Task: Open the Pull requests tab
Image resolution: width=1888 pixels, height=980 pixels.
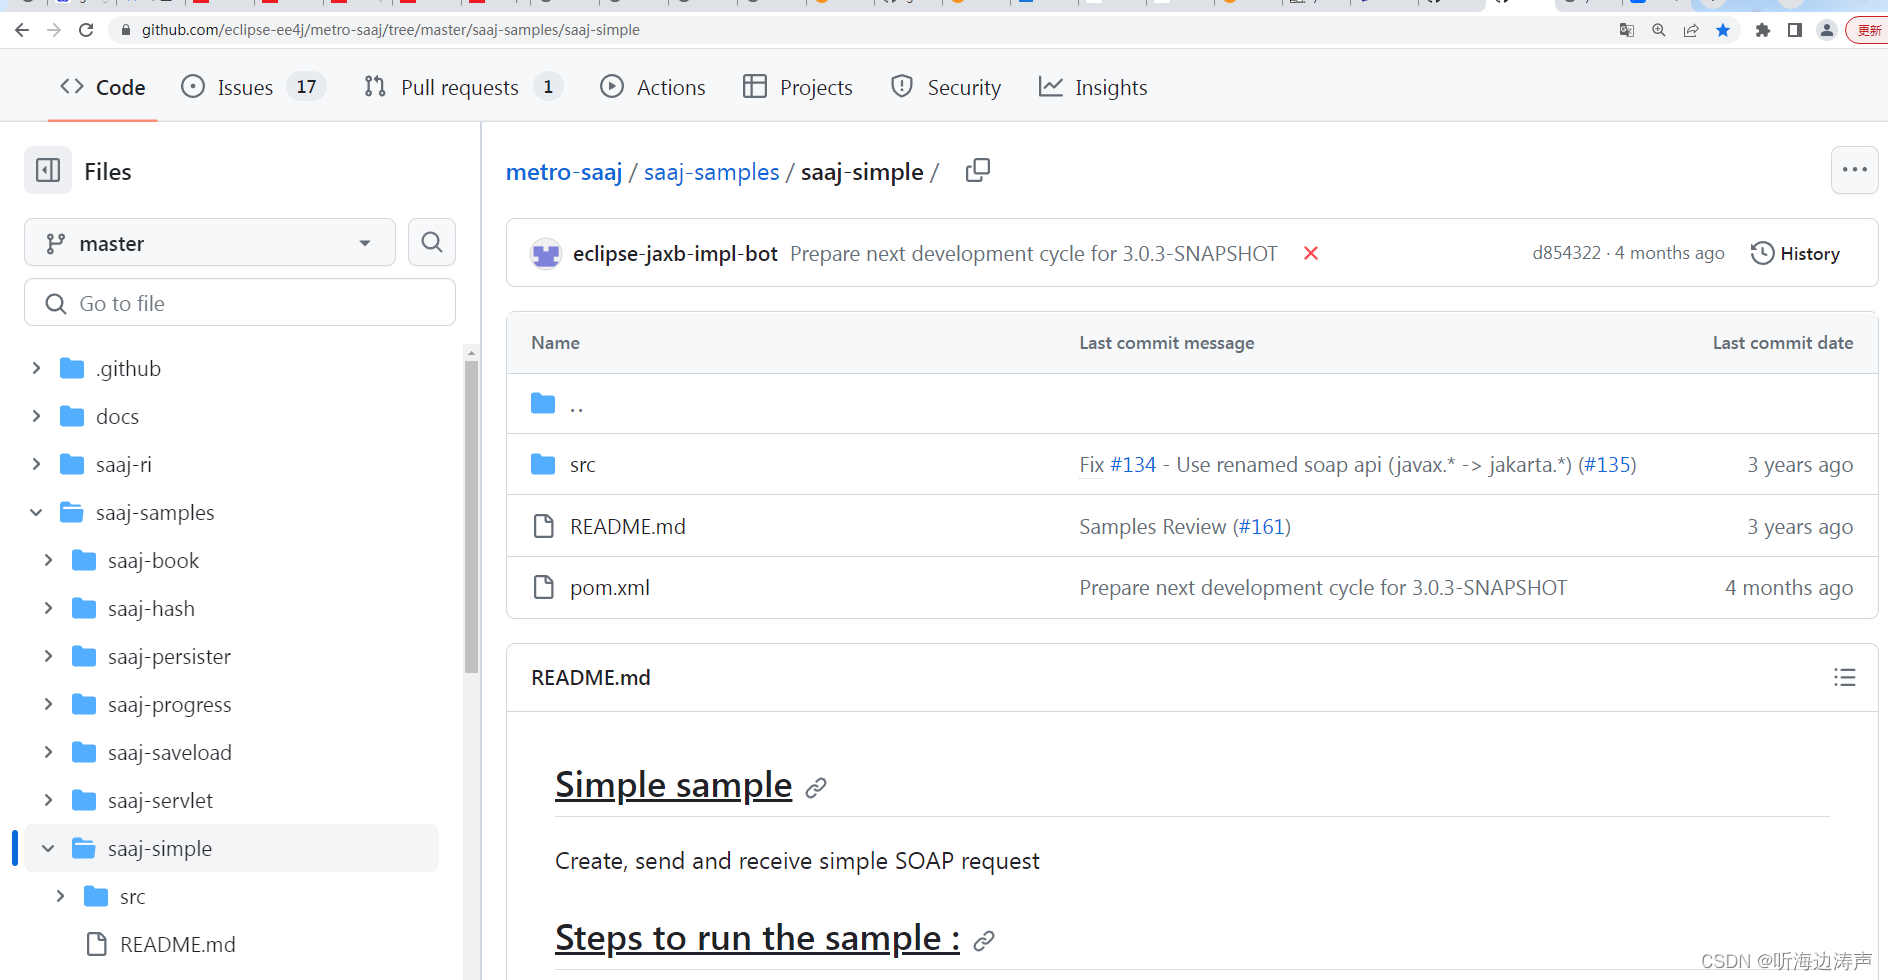Action: click(462, 87)
